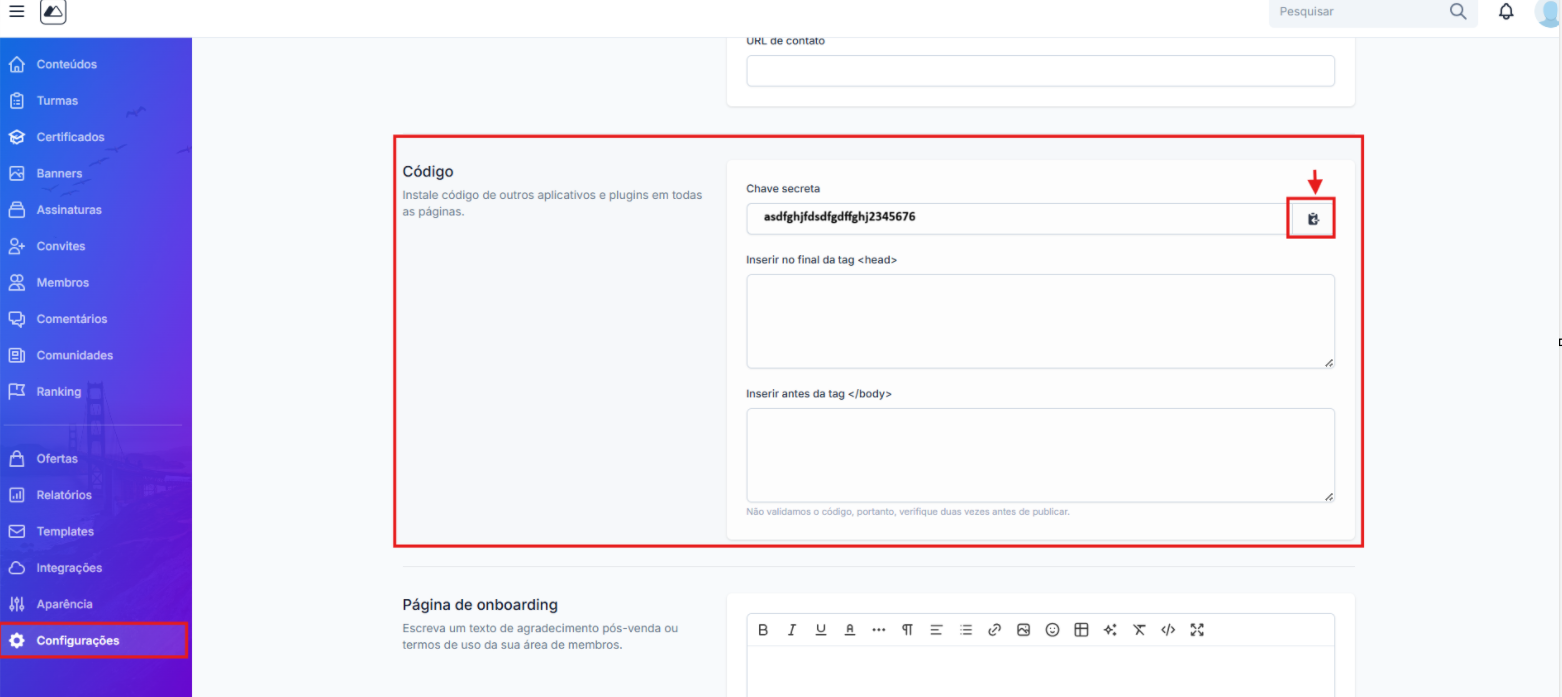1562x697 pixels.
Task: Copy the secret key with the clipboard icon
Action: click(x=1313, y=219)
